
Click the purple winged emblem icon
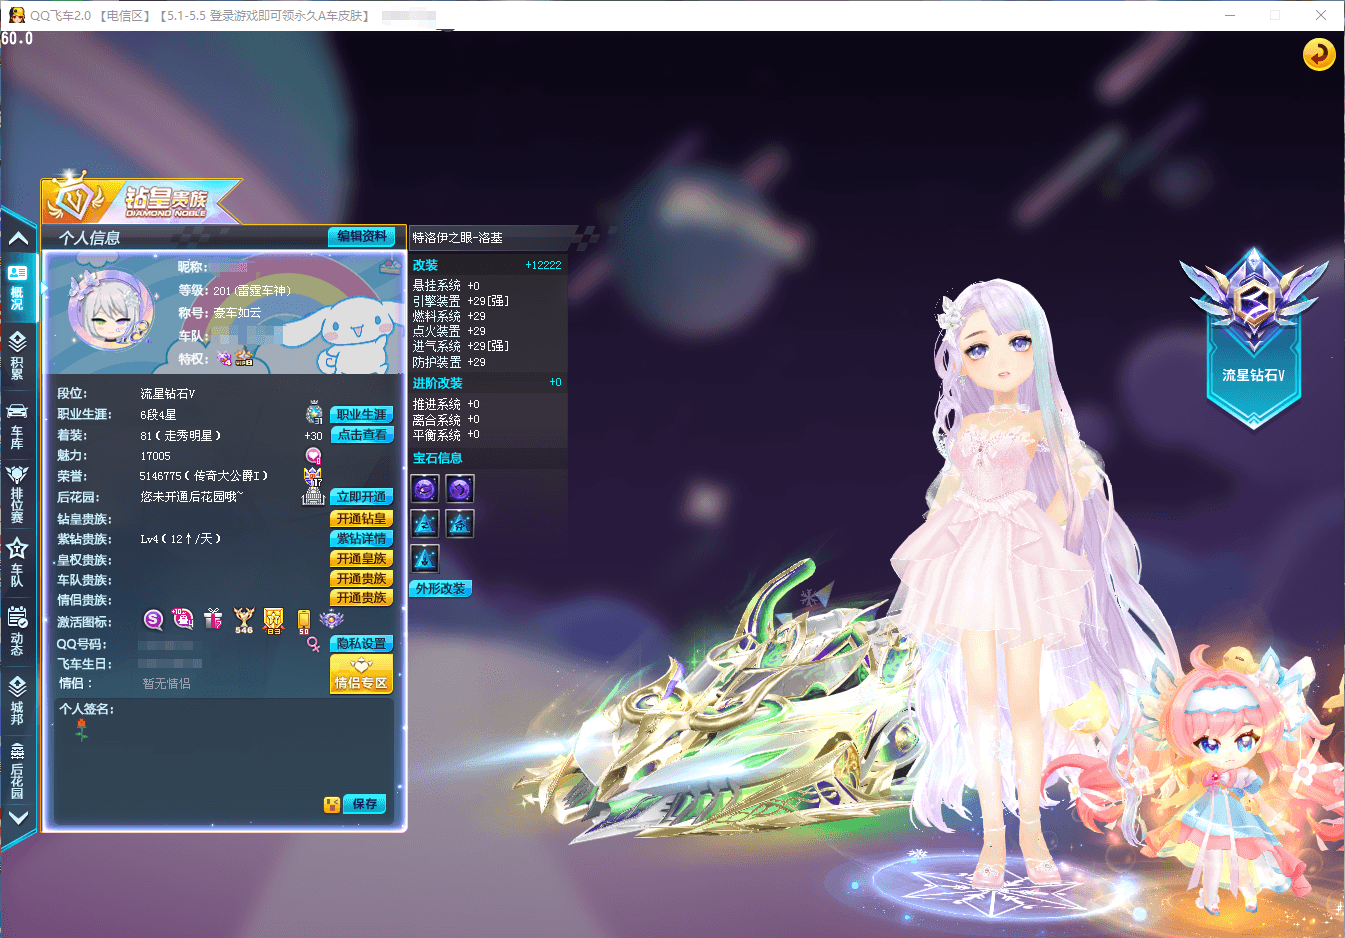(332, 620)
